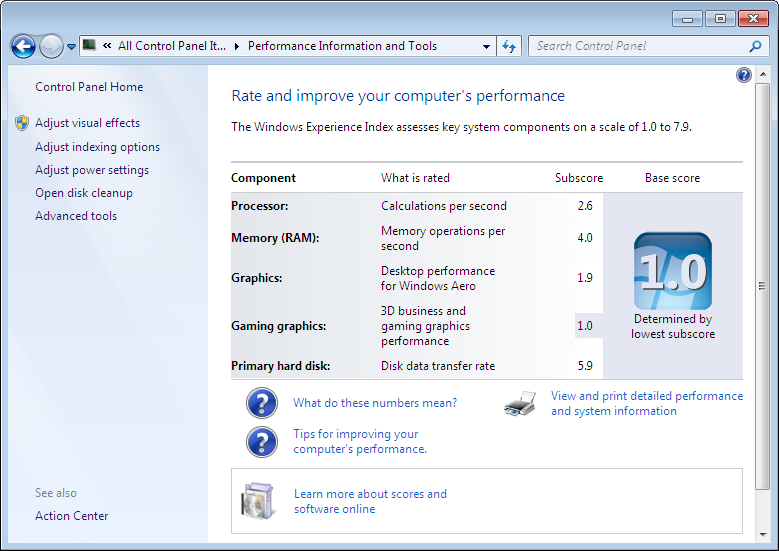View and print detailed performance information
Screen dimensions: 779x551
pyautogui.click(x=647, y=403)
